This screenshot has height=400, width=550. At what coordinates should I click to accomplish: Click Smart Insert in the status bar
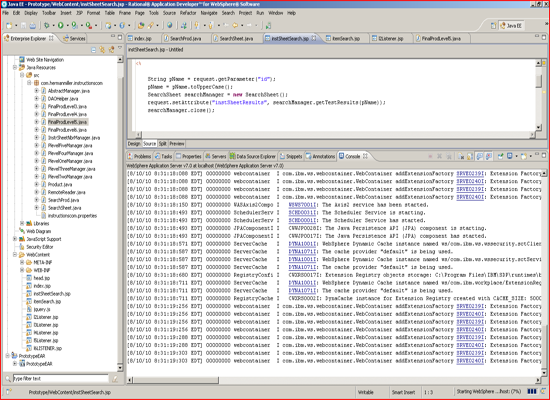click(403, 392)
